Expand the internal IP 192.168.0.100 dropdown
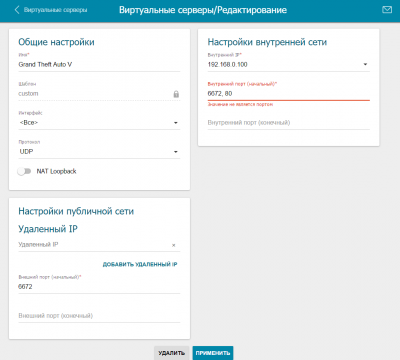Image resolution: width=400 pixels, height=360 pixels. pyautogui.click(x=289, y=64)
